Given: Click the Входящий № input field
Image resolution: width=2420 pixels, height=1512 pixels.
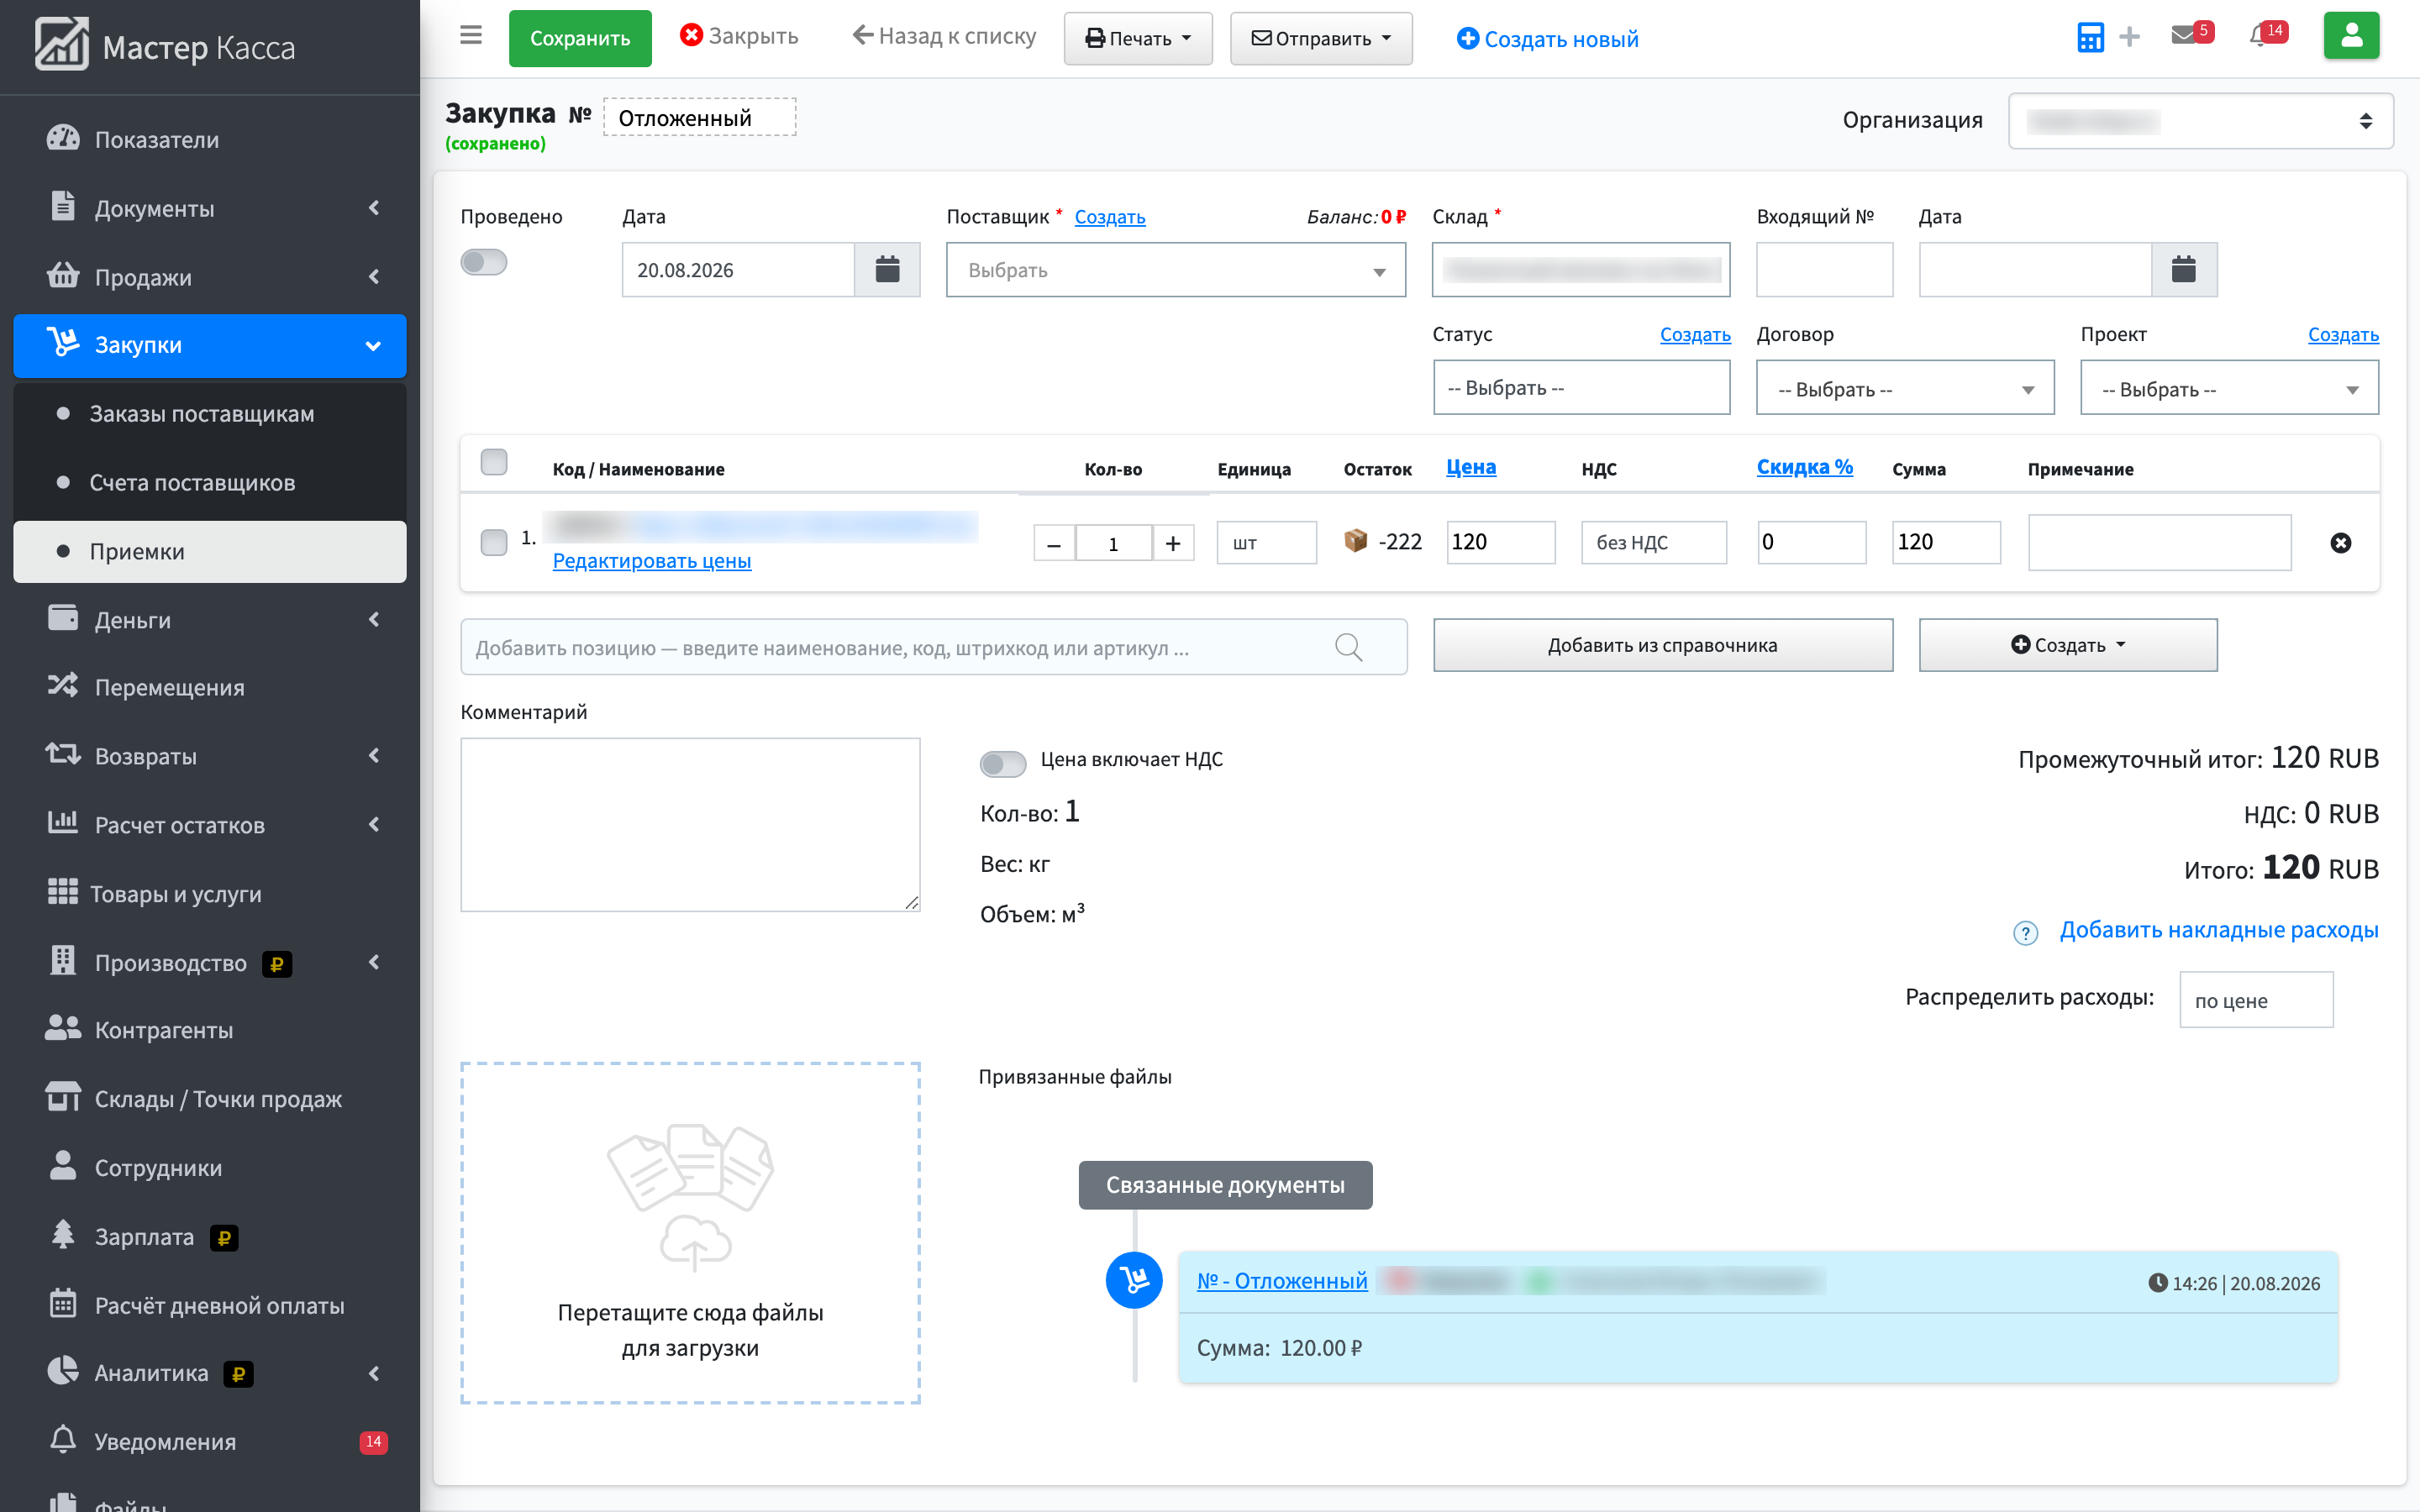Looking at the screenshot, I should [1824, 270].
